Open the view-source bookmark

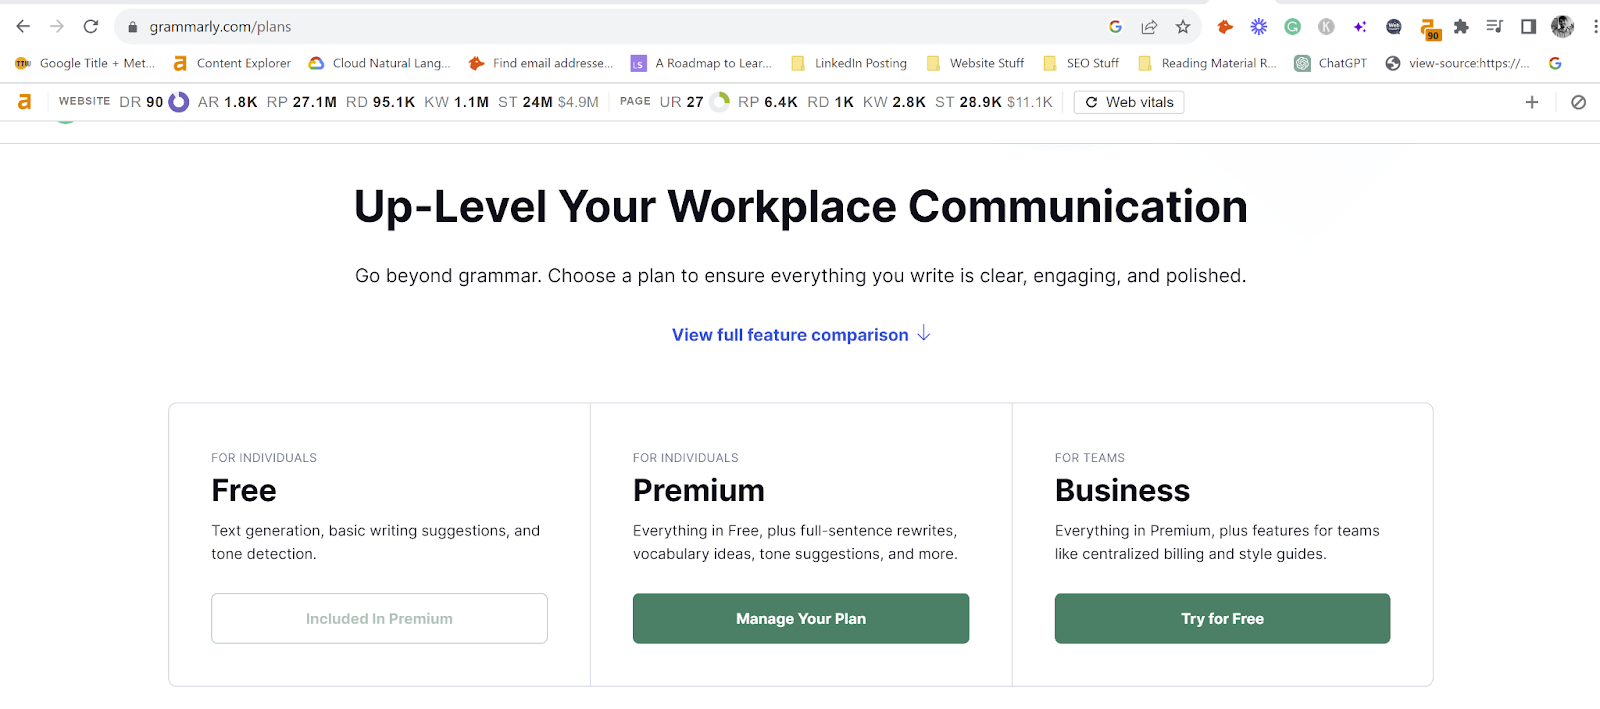pos(1457,63)
